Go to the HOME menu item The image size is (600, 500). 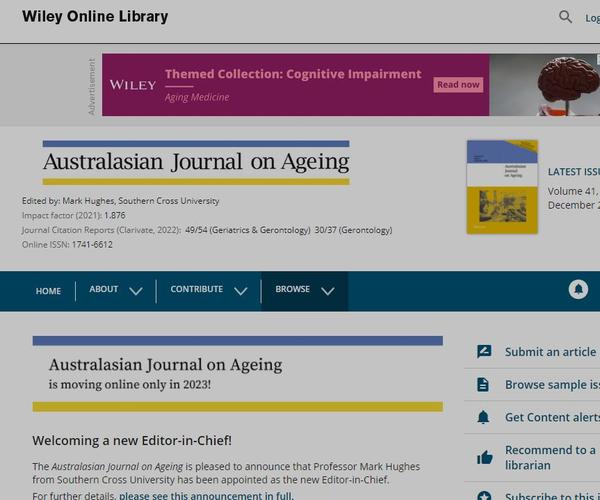pos(48,291)
